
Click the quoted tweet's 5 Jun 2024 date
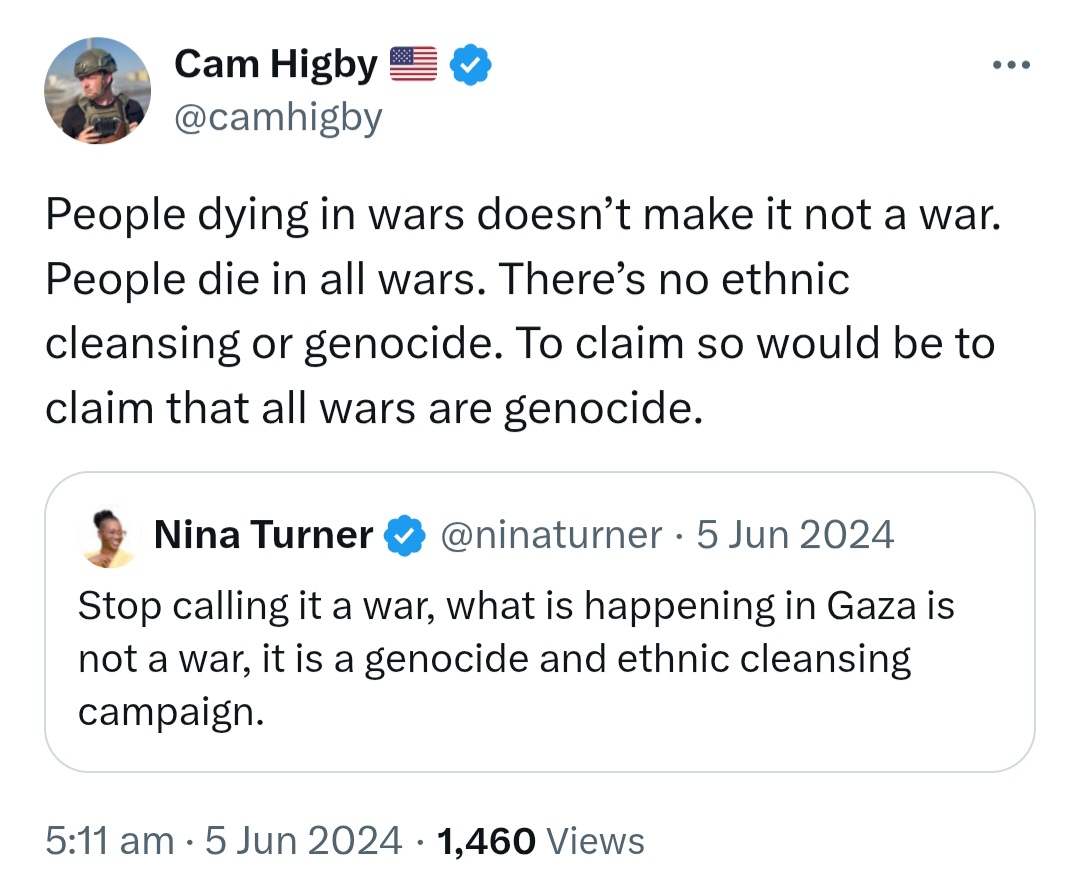click(795, 534)
